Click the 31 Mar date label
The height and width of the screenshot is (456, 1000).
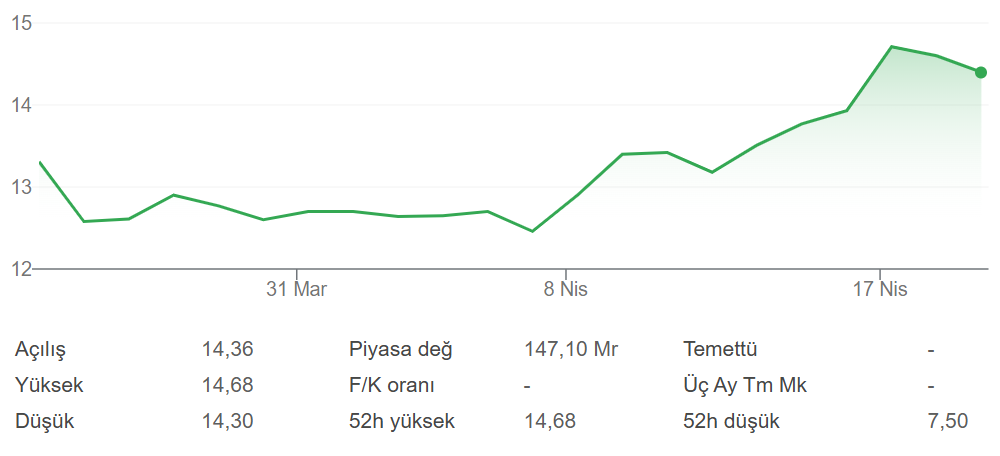coord(297,290)
